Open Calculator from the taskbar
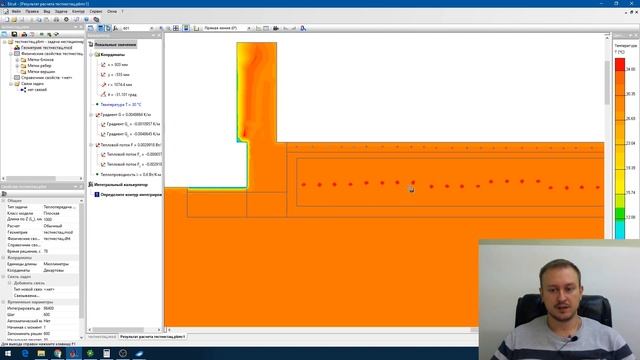This screenshot has width=640, height=360. (x=107, y=353)
